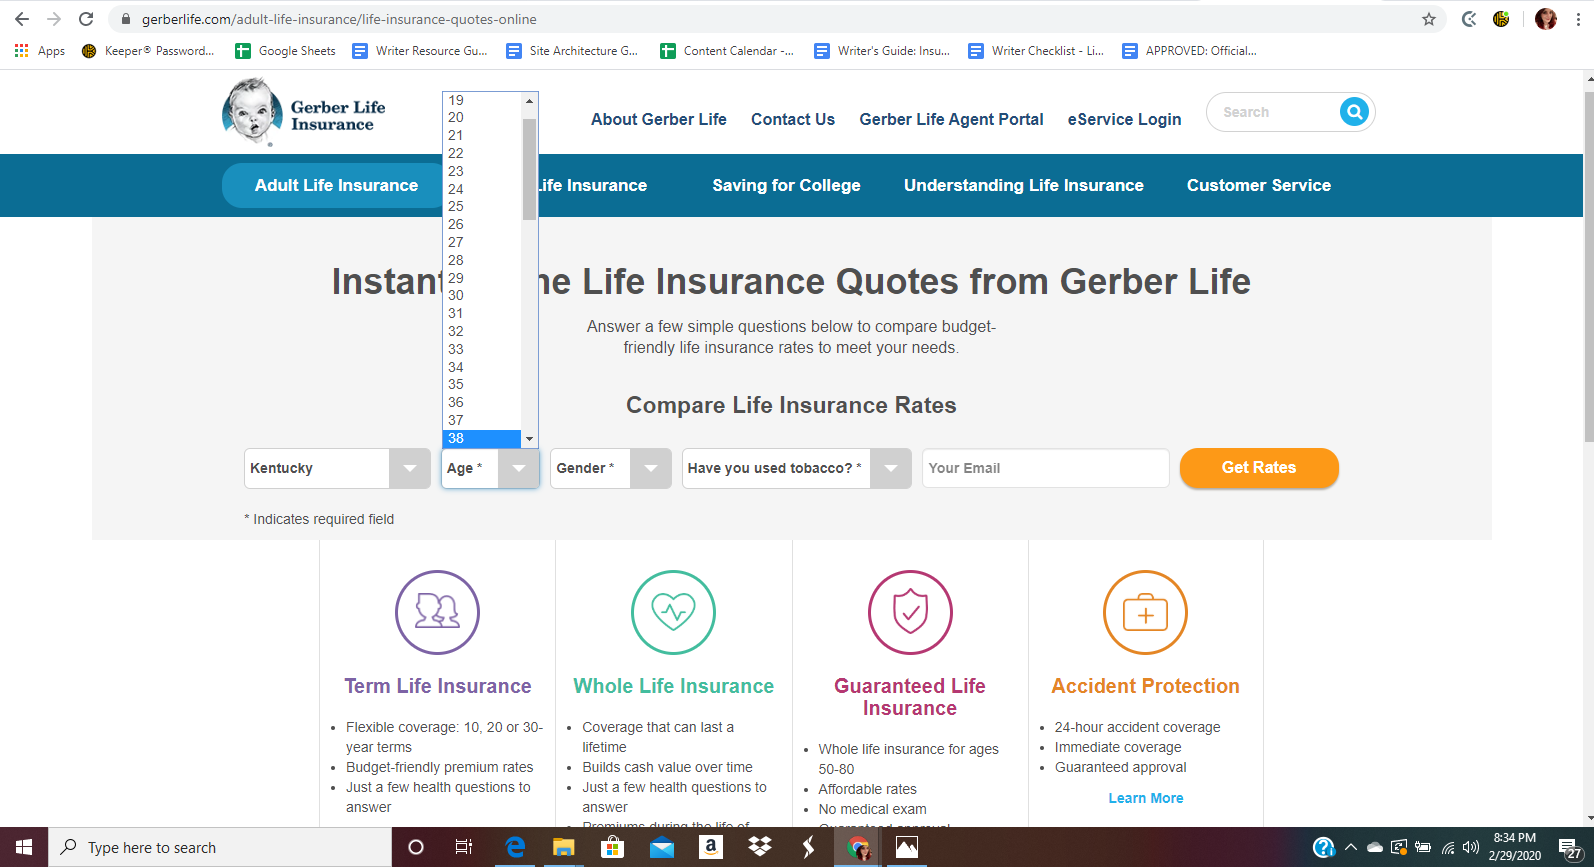Image resolution: width=1594 pixels, height=867 pixels.
Task: Click the Guaranteed Life shield icon
Action: [x=910, y=612]
